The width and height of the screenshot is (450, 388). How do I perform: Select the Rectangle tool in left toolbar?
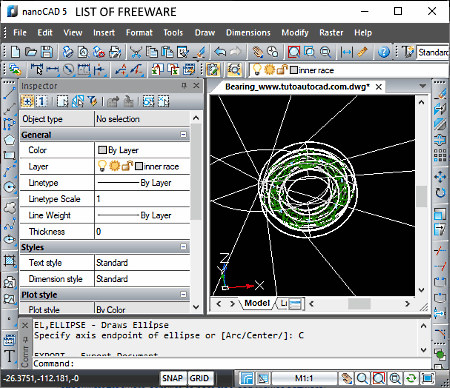point(10,155)
